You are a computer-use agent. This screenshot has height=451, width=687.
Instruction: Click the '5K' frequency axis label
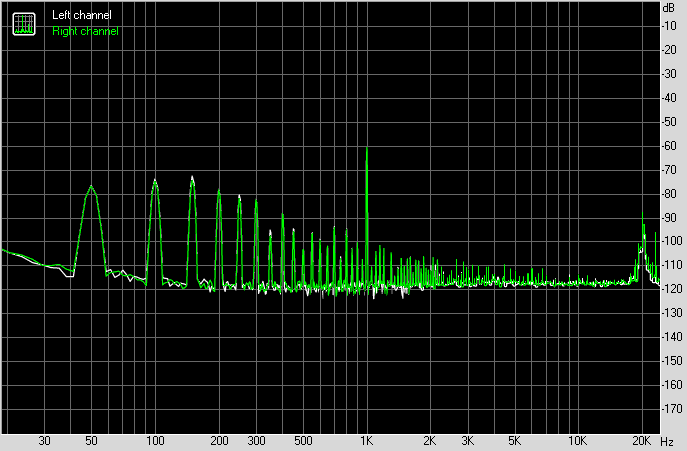click(514, 441)
